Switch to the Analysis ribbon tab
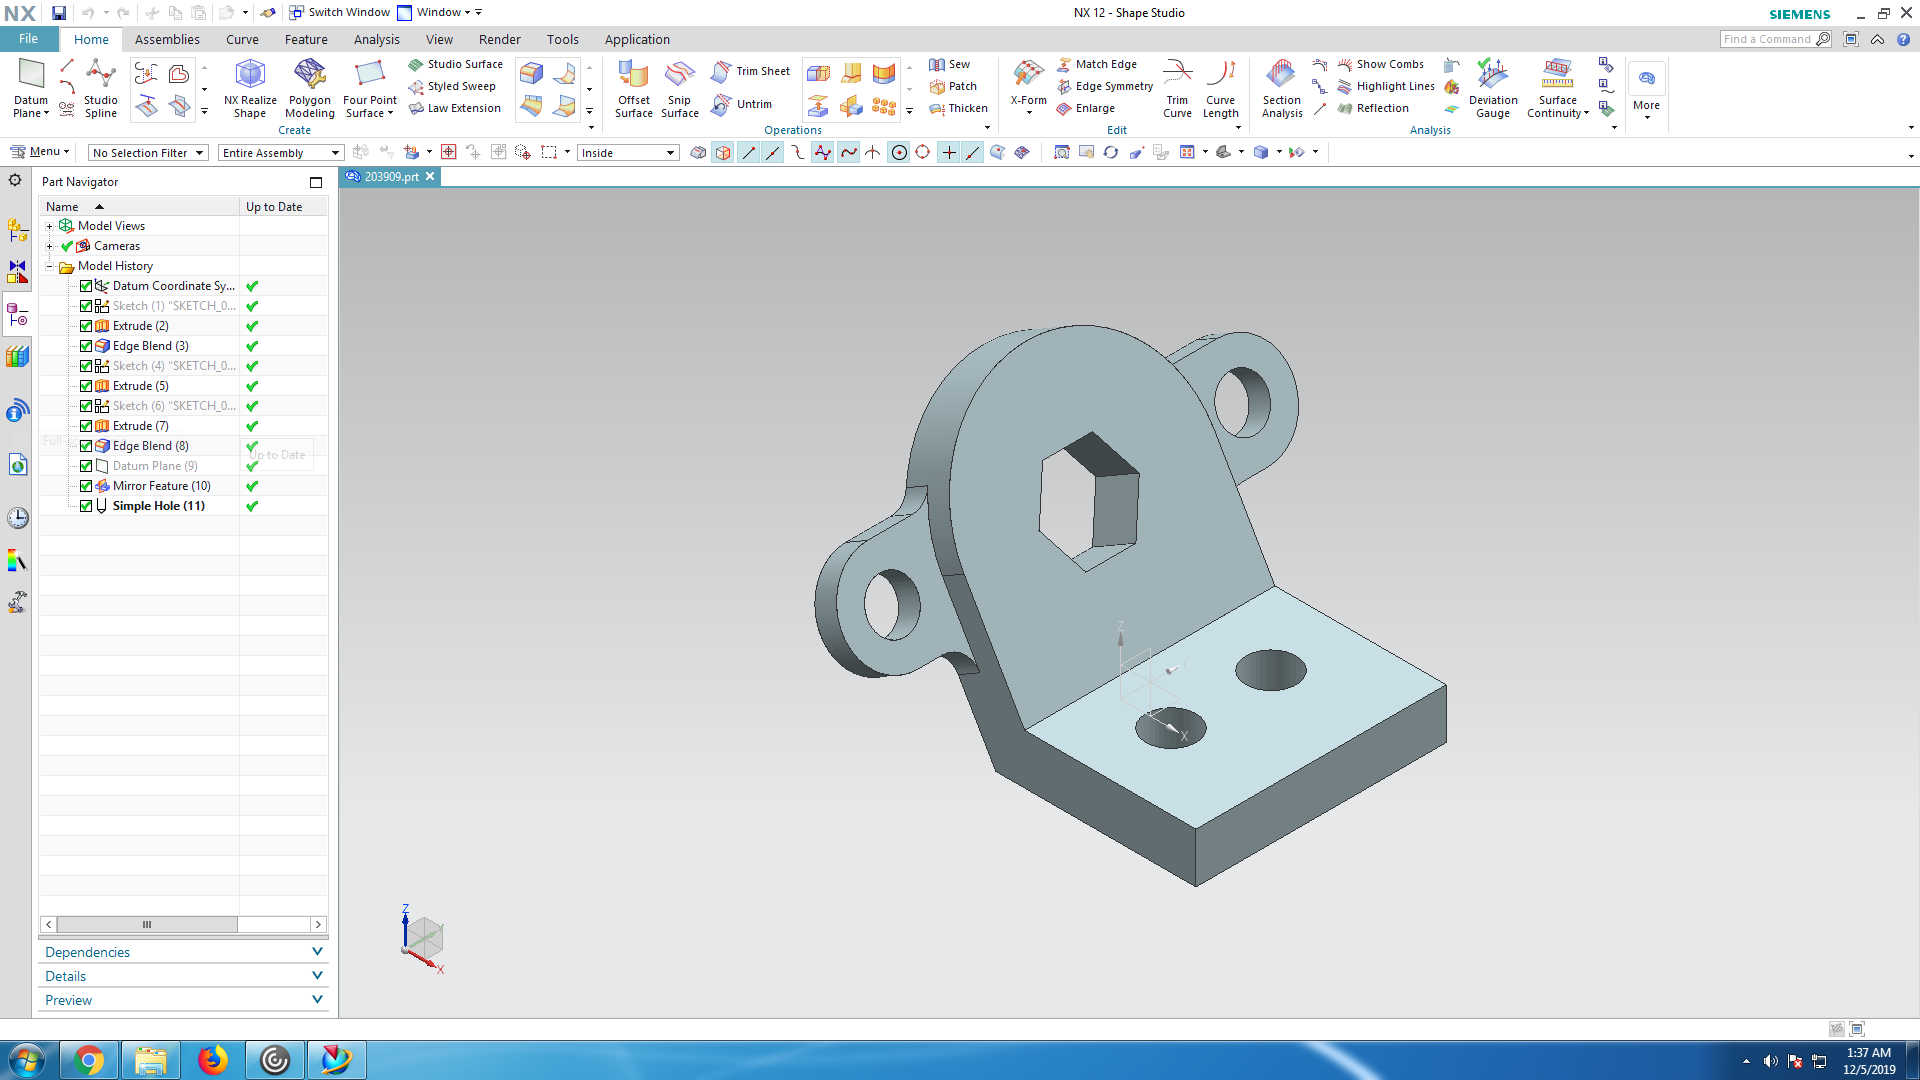The width and height of the screenshot is (1920, 1080). (376, 40)
